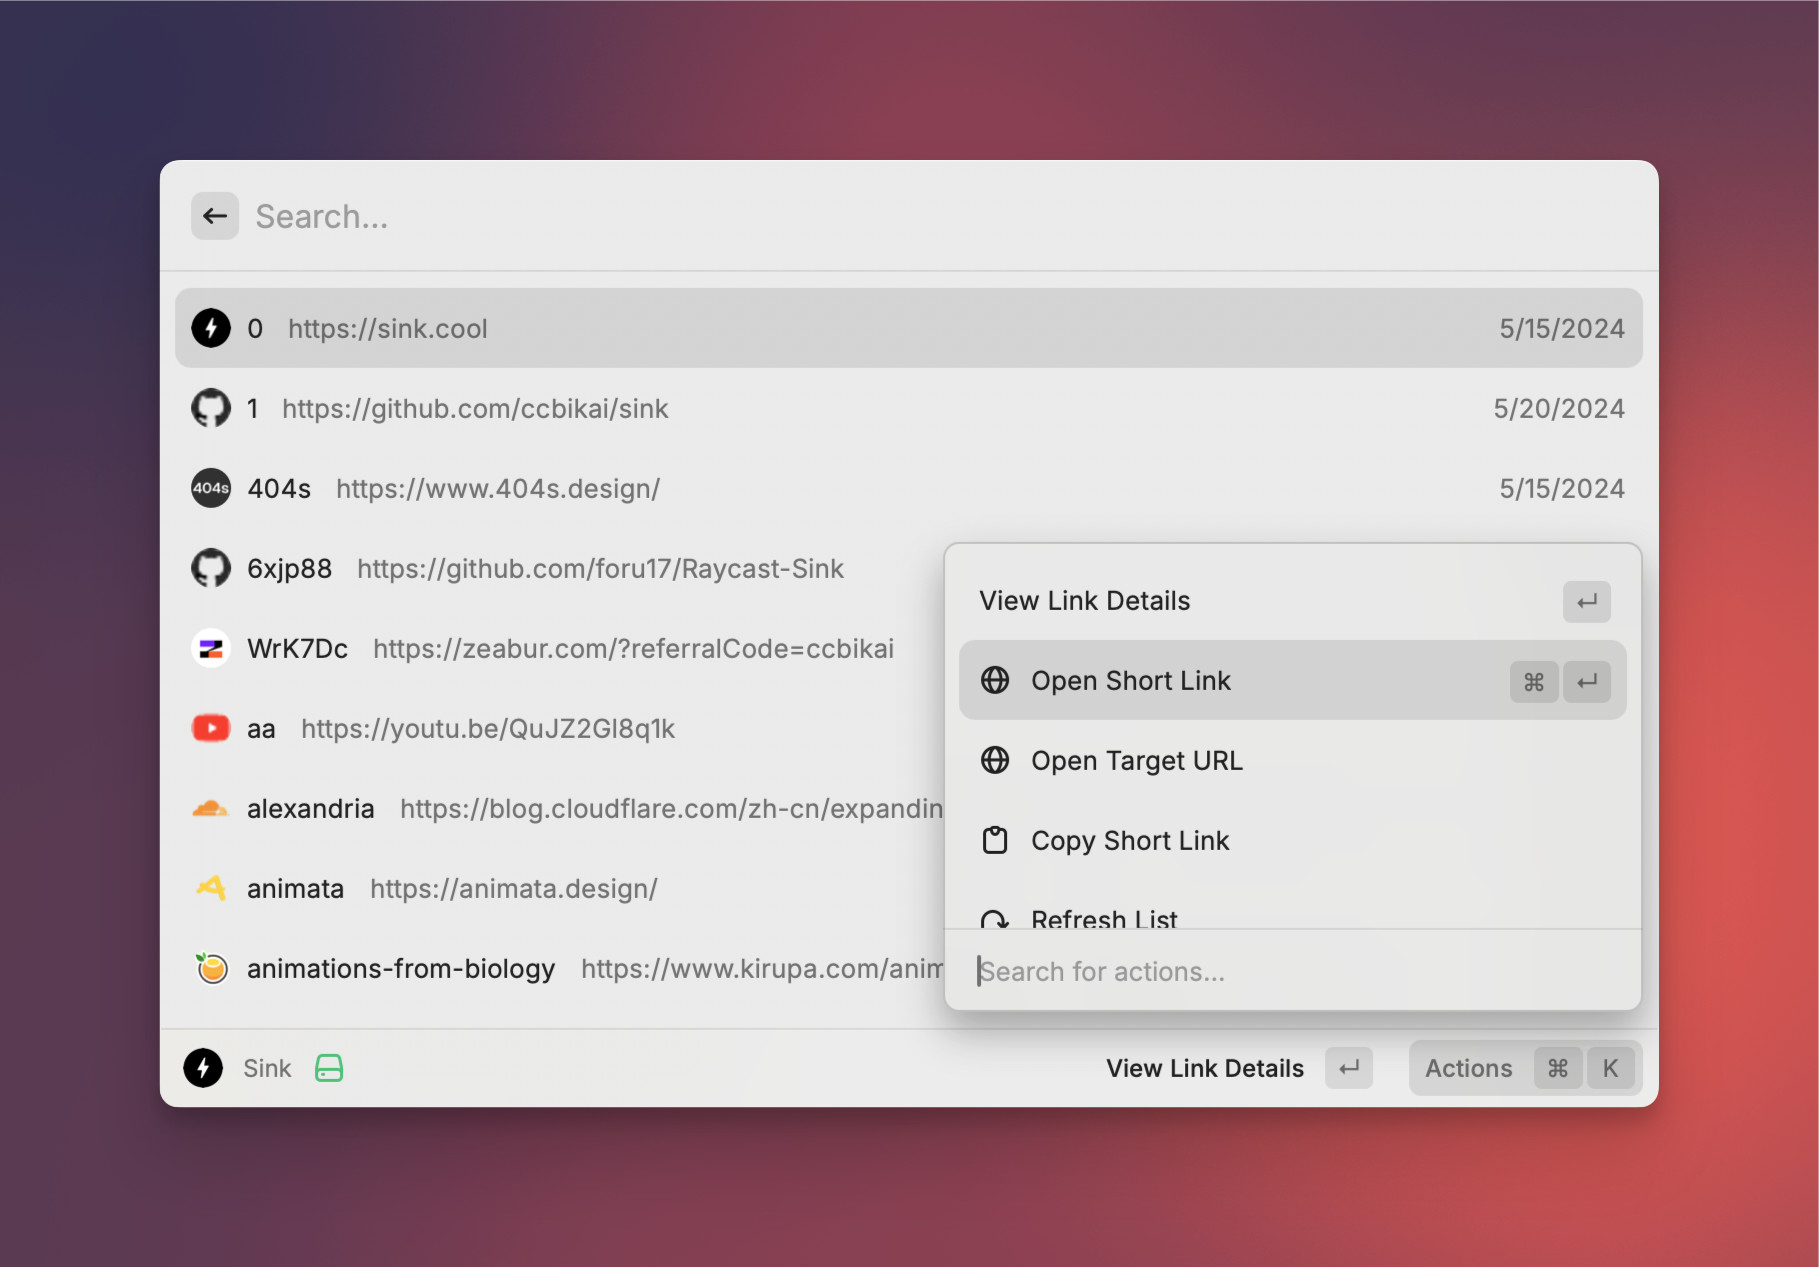Click the Cloudflare icon beside alexandria
Viewport: 1819px width, 1267px height.
tap(211, 808)
